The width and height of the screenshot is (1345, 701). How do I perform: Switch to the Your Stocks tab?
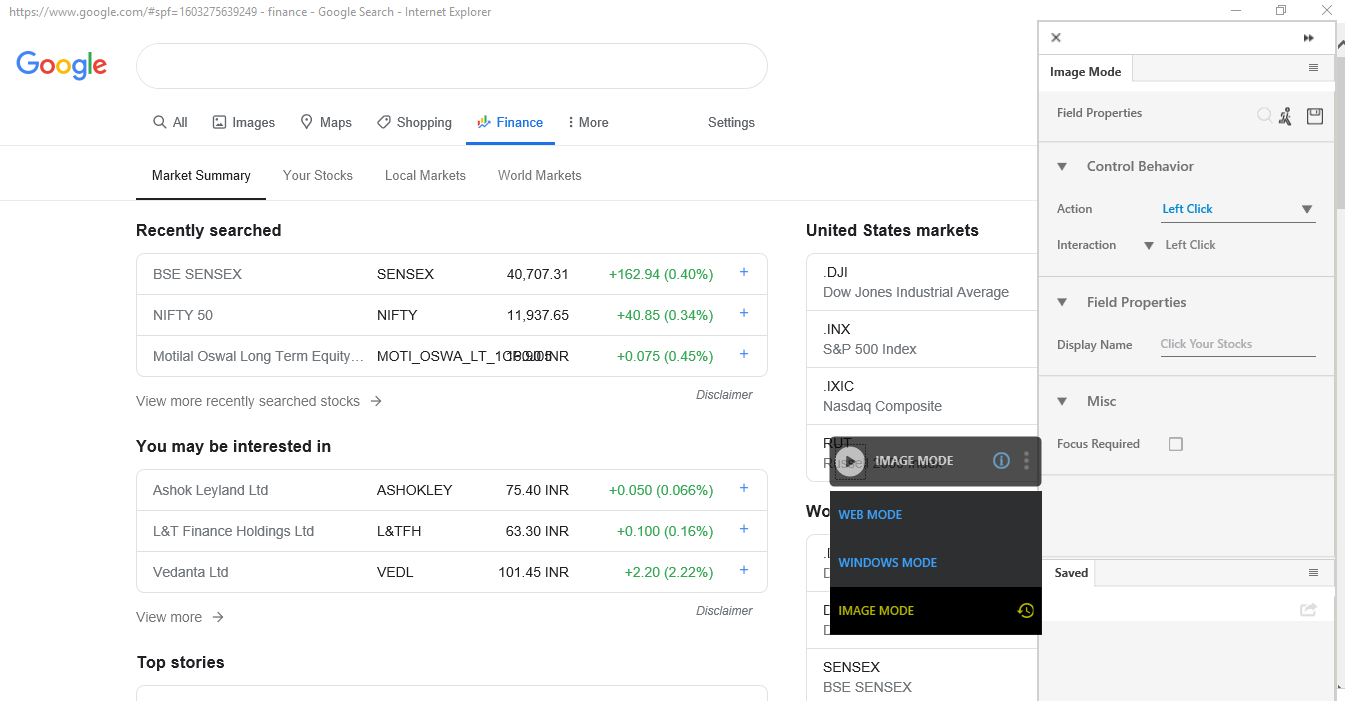317,175
